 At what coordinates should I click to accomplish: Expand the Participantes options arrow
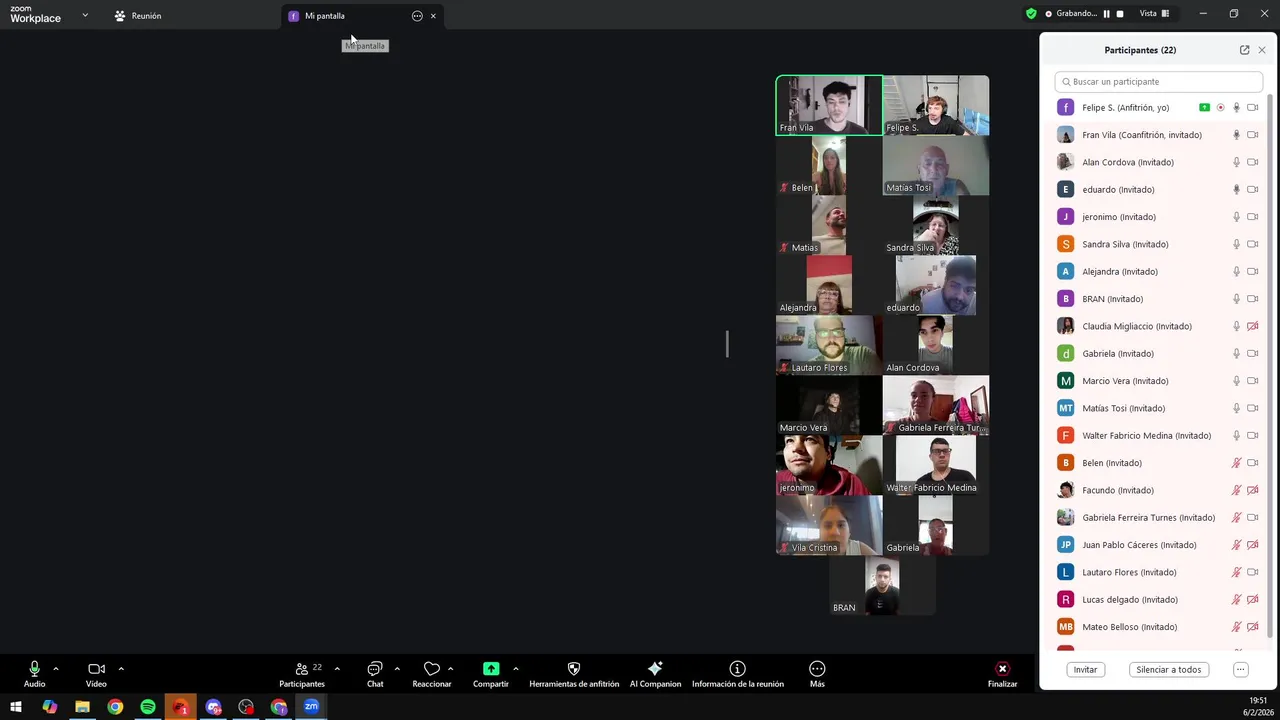(337, 668)
